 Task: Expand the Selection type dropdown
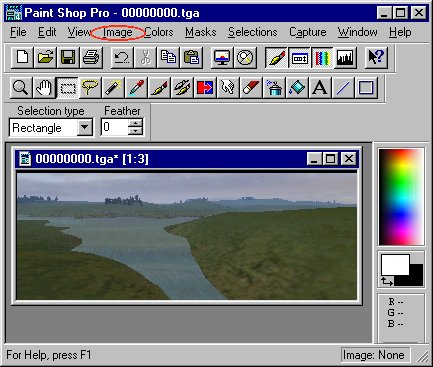click(85, 127)
